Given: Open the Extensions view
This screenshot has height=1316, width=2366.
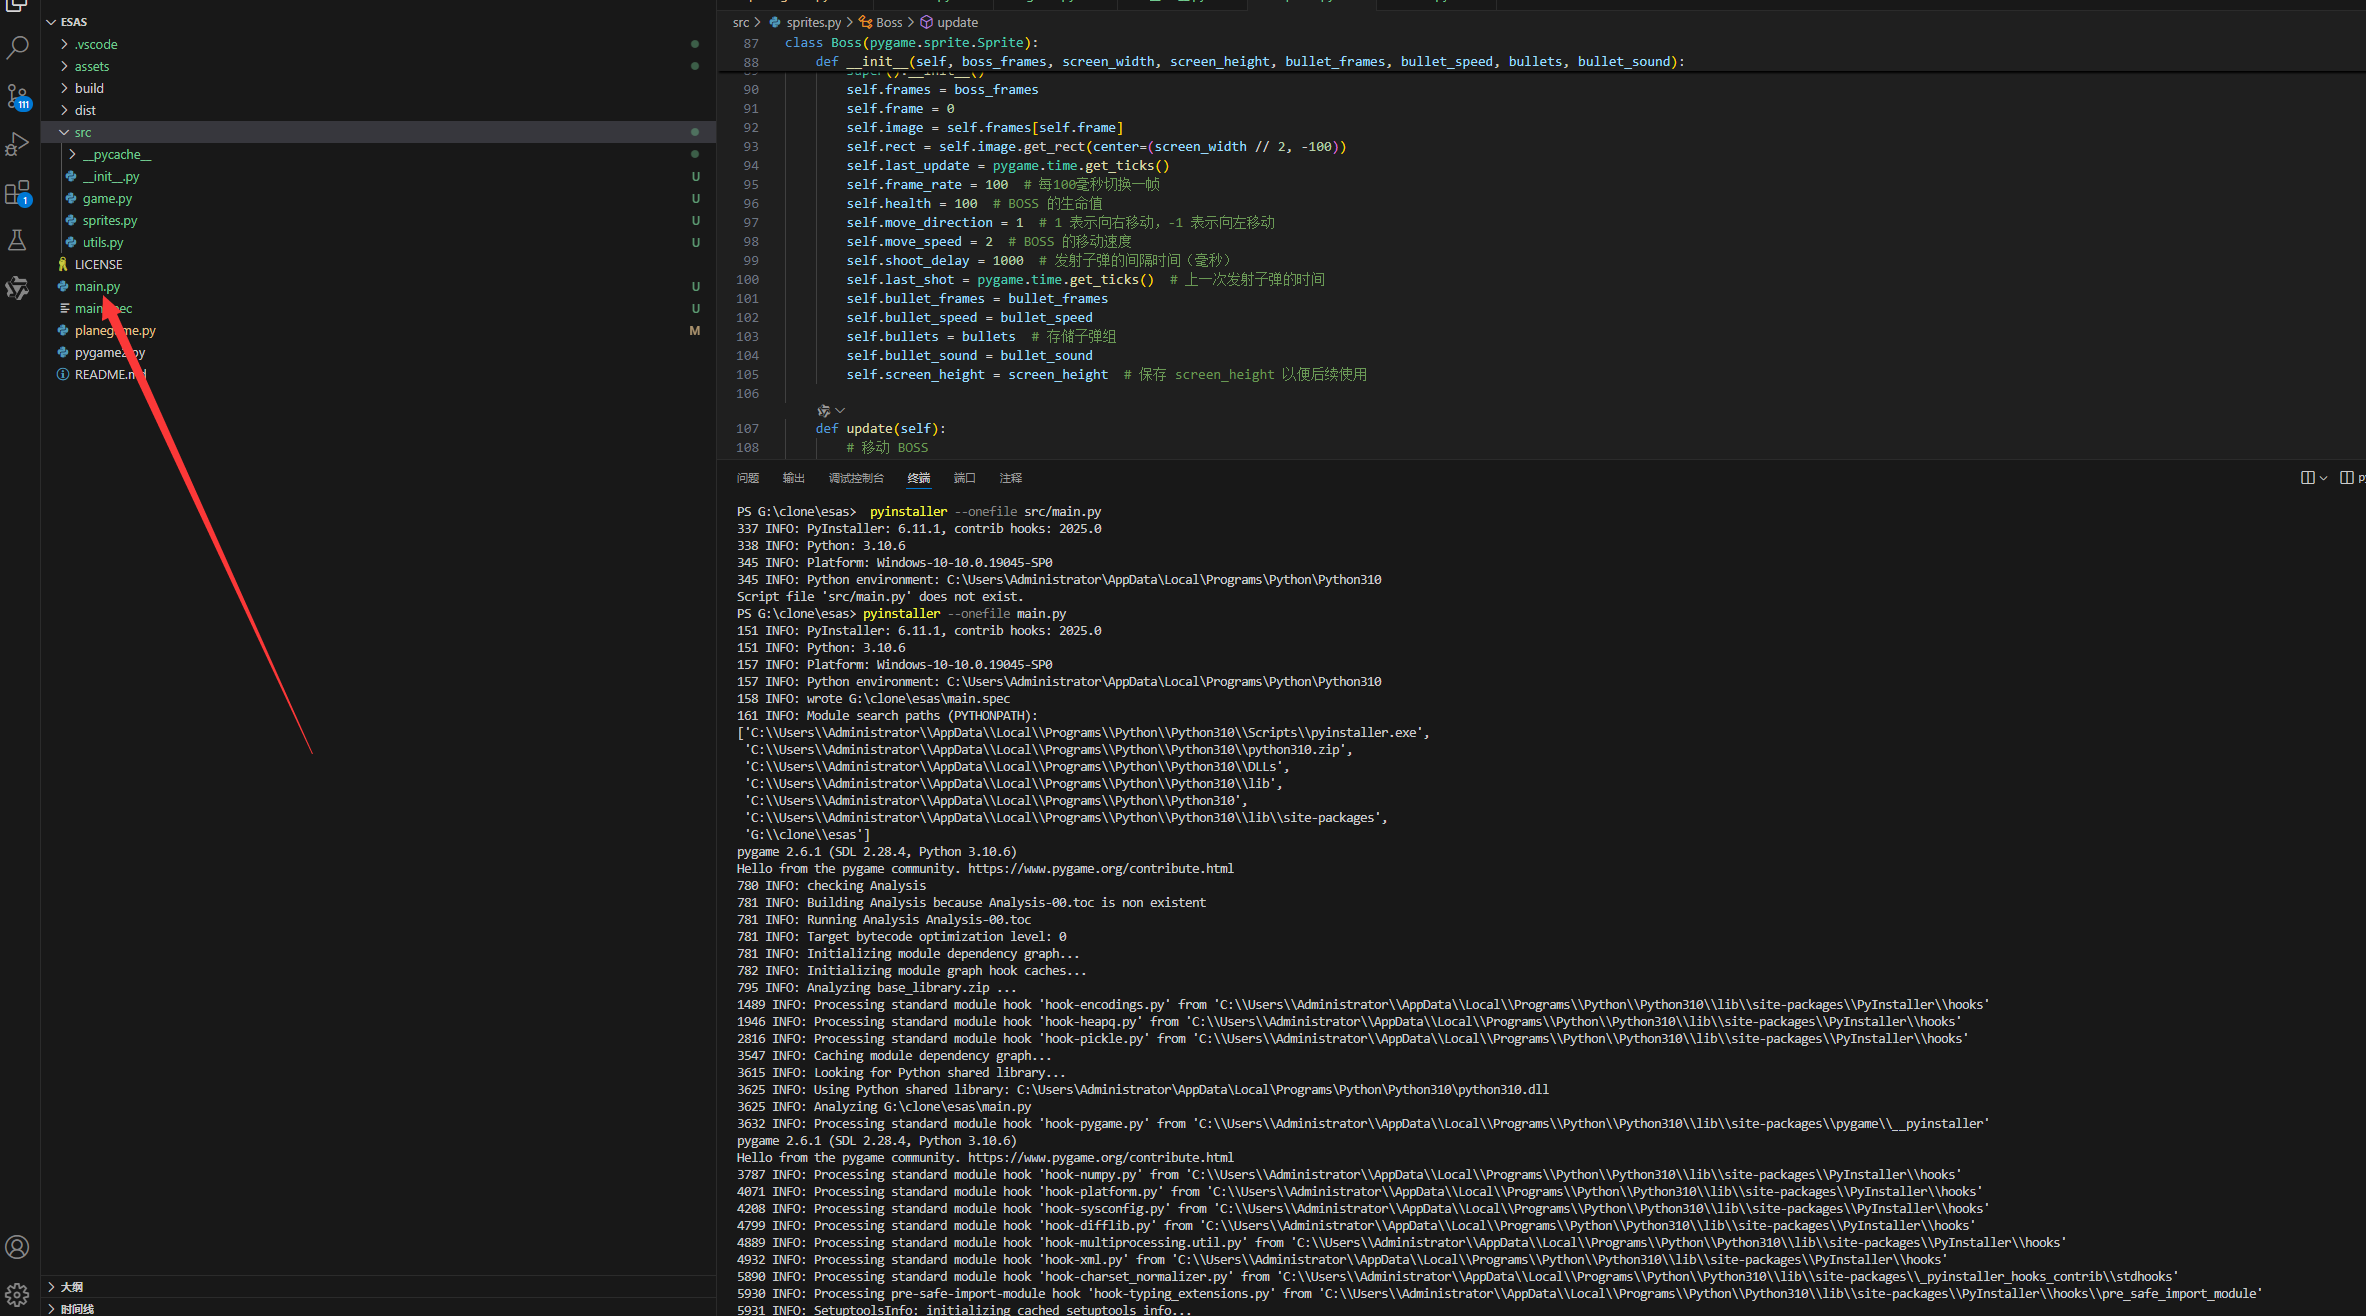Looking at the screenshot, I should click(x=18, y=192).
